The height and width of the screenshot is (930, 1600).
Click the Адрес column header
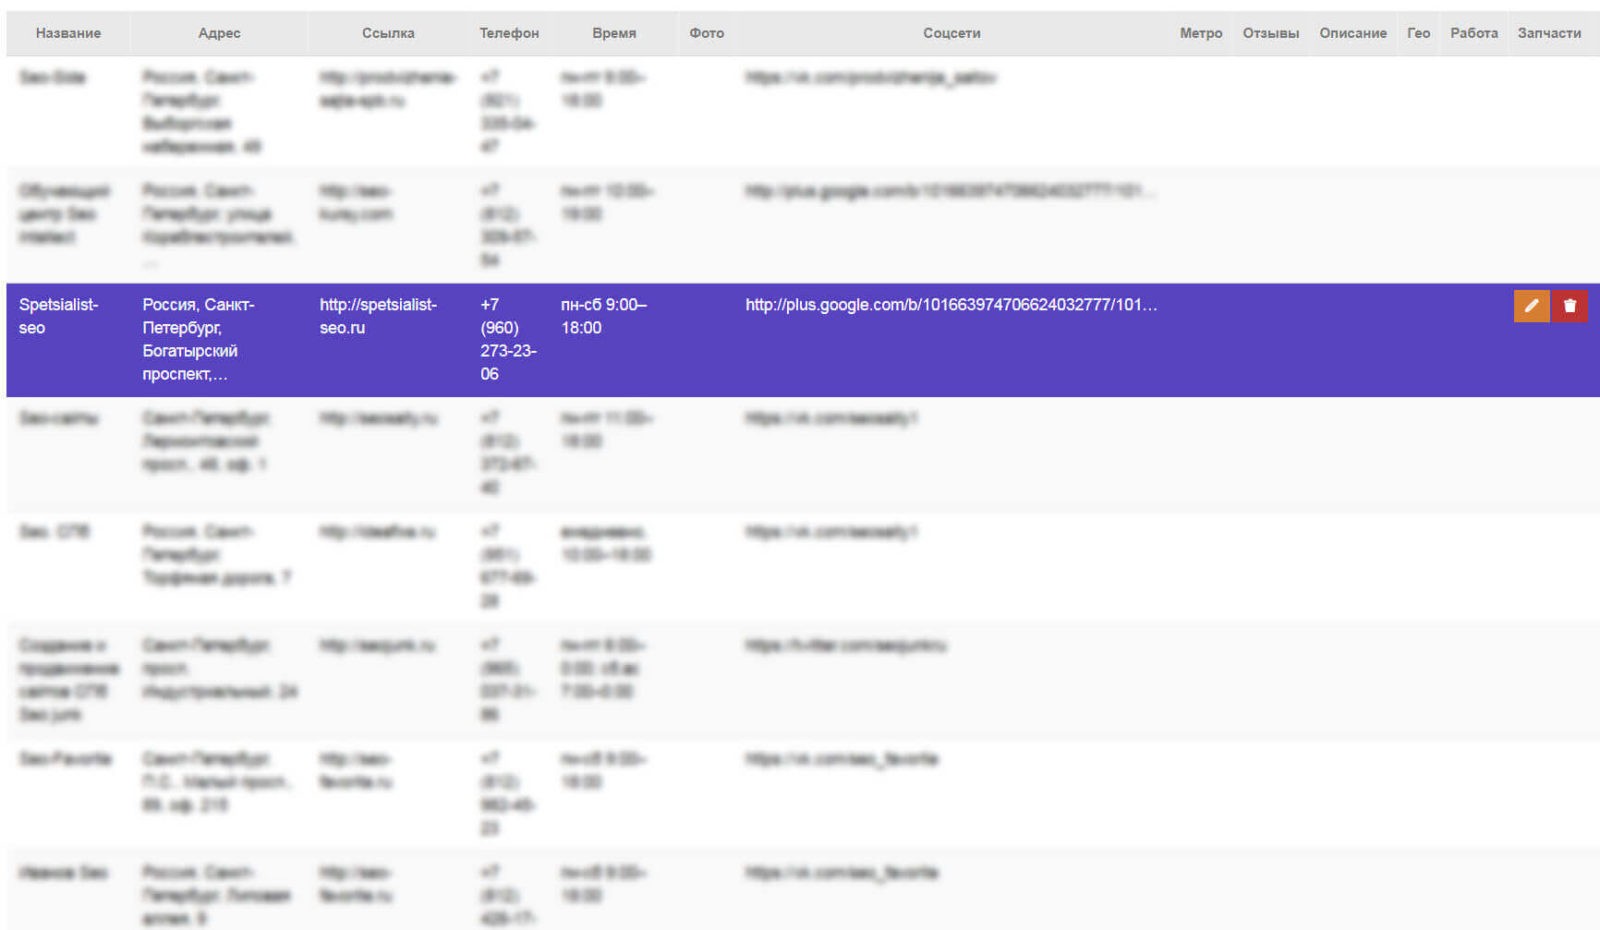tap(219, 33)
